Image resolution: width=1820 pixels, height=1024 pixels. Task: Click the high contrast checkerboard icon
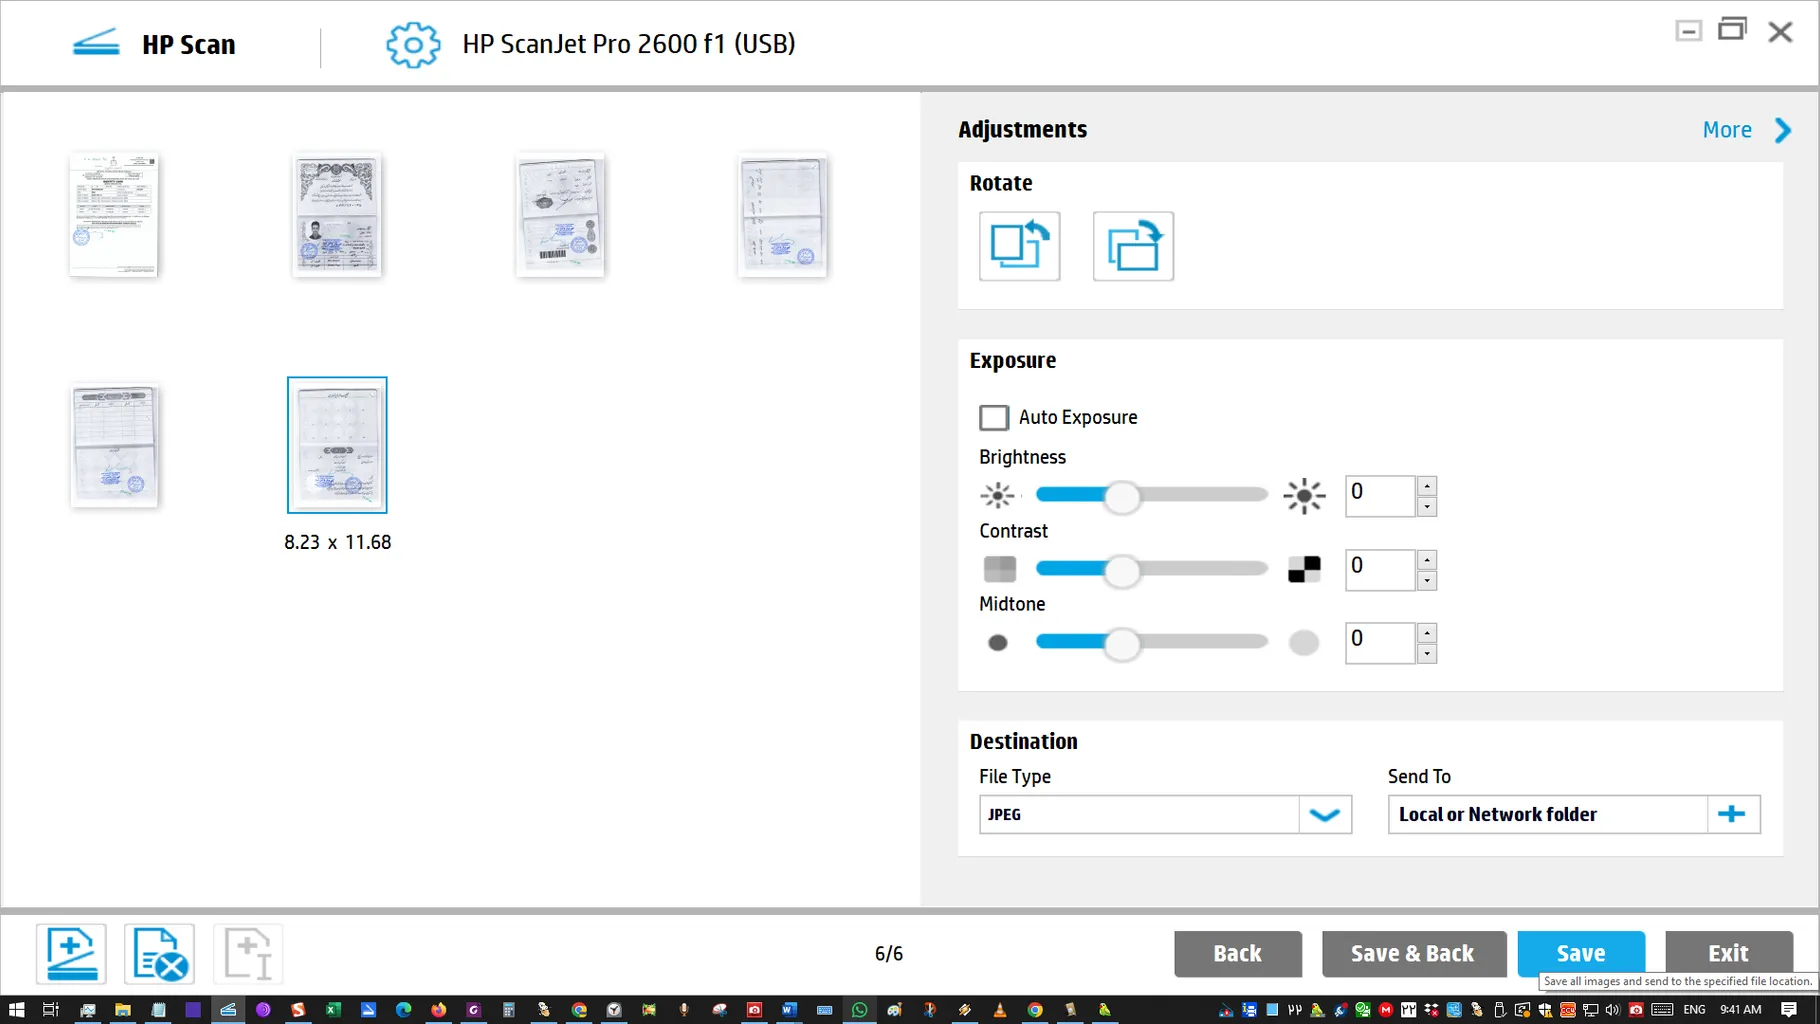coord(1304,569)
